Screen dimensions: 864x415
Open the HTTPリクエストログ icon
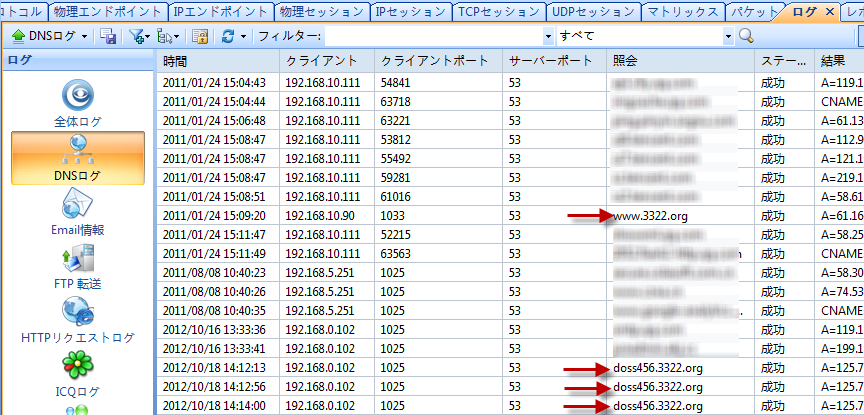tap(77, 320)
